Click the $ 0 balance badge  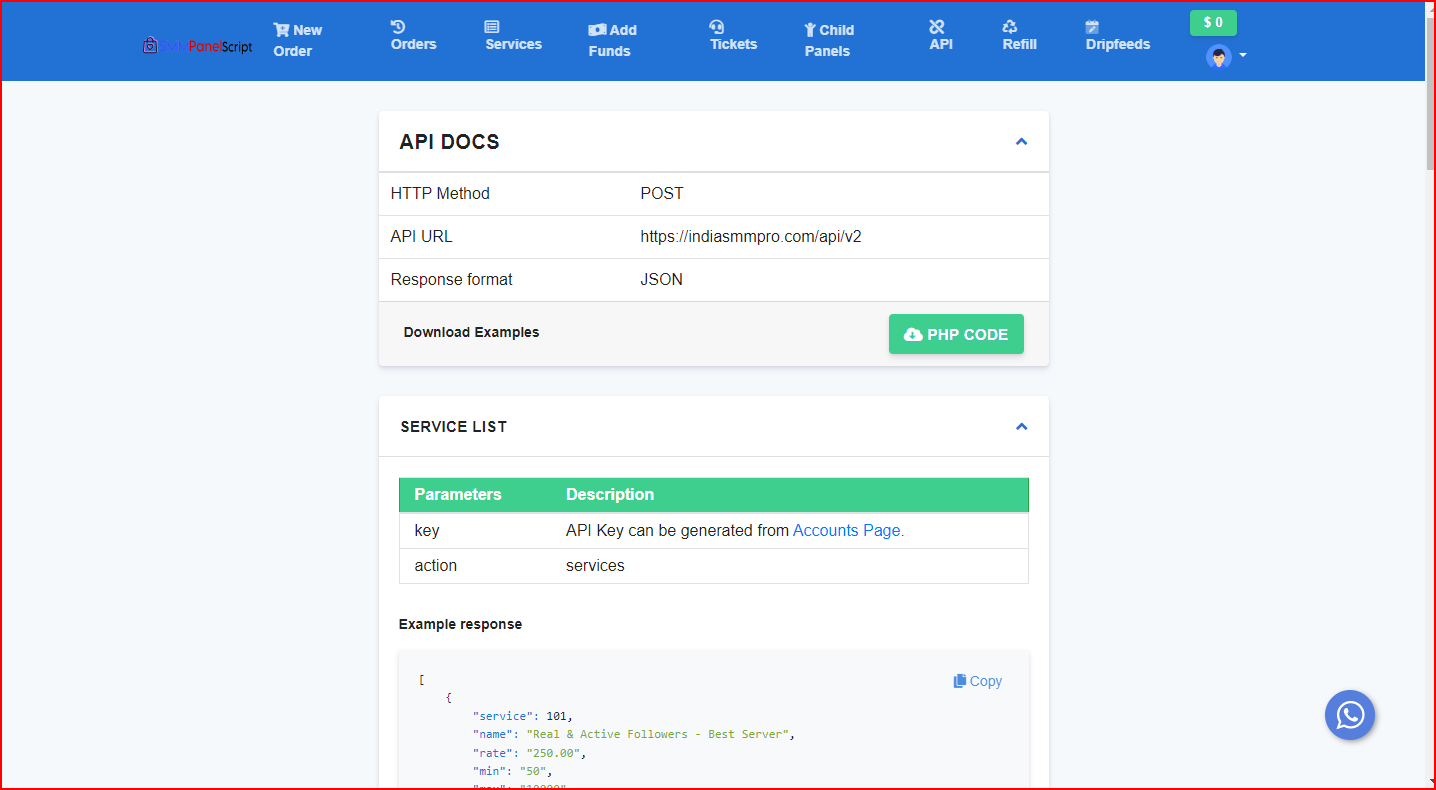click(x=1213, y=22)
